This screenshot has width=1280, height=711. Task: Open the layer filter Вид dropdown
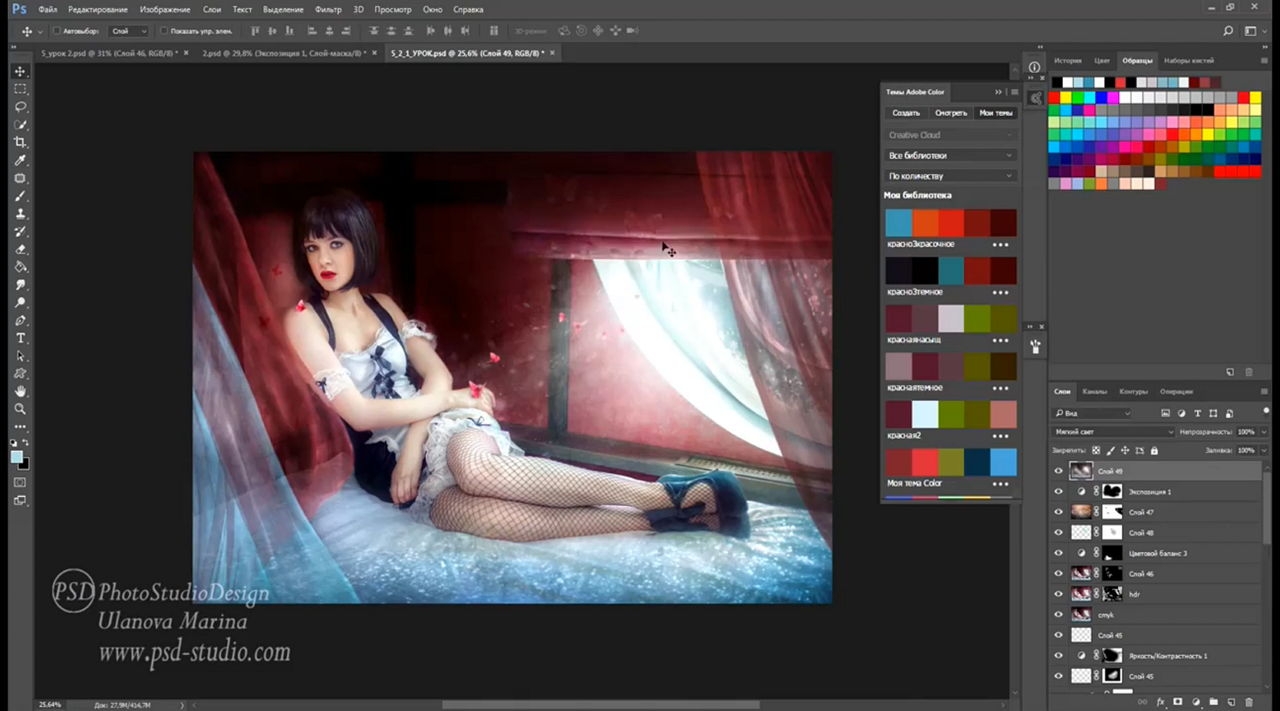pyautogui.click(x=1092, y=413)
